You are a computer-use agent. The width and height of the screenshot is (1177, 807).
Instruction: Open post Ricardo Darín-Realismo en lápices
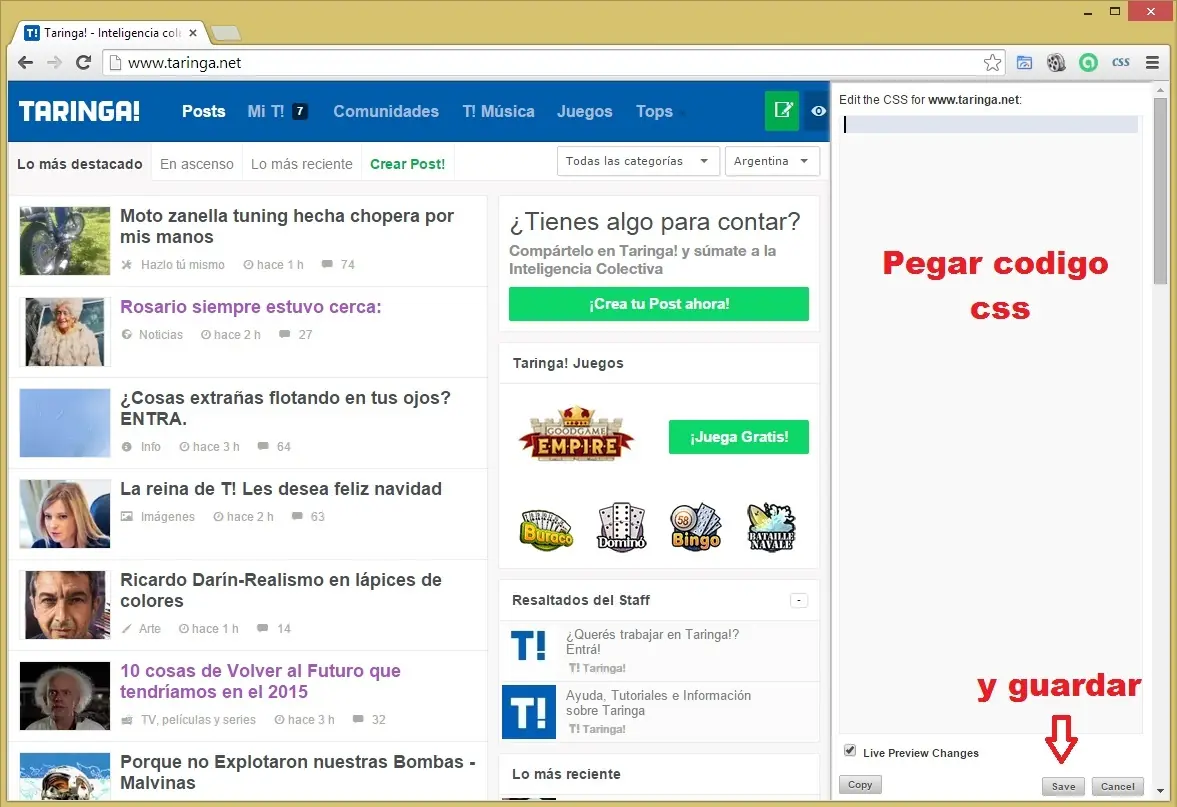(x=281, y=590)
